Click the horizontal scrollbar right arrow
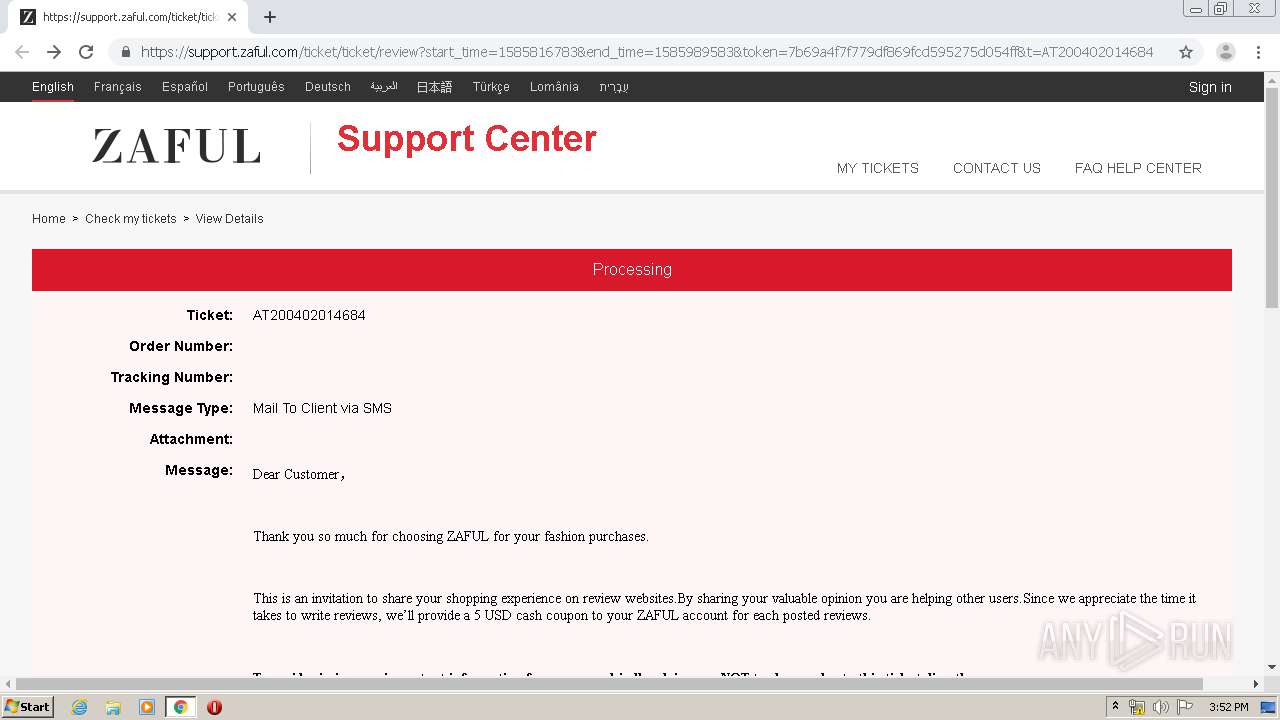1280x720 pixels. click(x=1256, y=684)
